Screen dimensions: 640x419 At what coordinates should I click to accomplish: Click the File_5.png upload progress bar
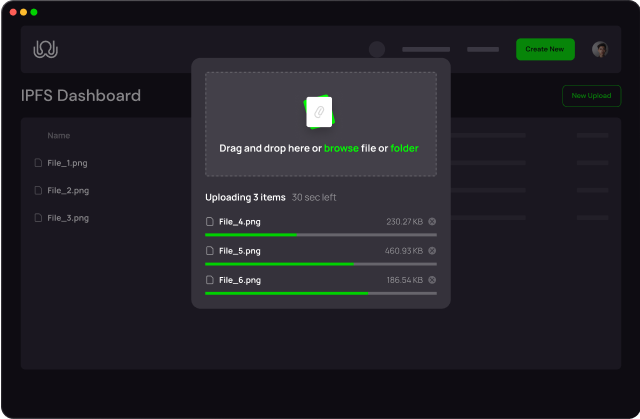pyautogui.click(x=321, y=264)
